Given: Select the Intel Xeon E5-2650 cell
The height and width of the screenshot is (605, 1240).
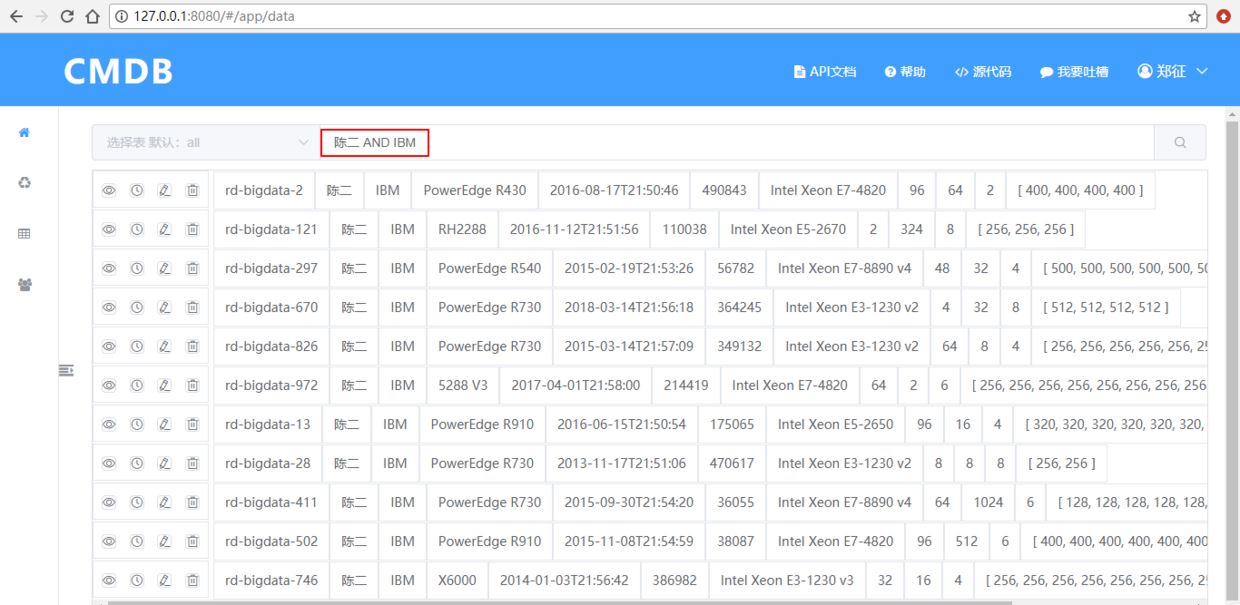Looking at the screenshot, I should [x=836, y=424].
